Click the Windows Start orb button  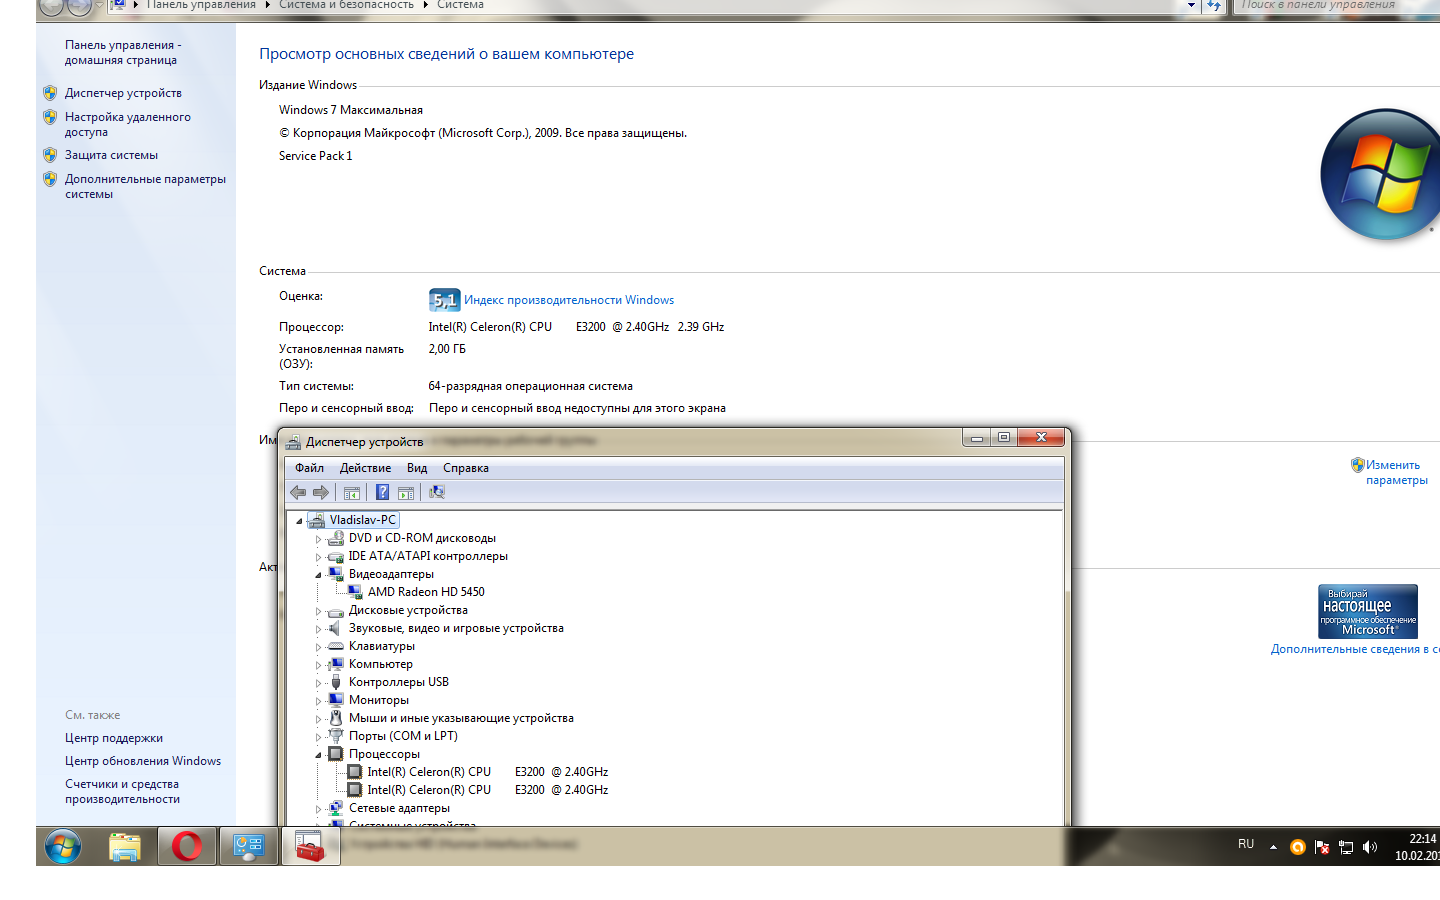click(63, 846)
